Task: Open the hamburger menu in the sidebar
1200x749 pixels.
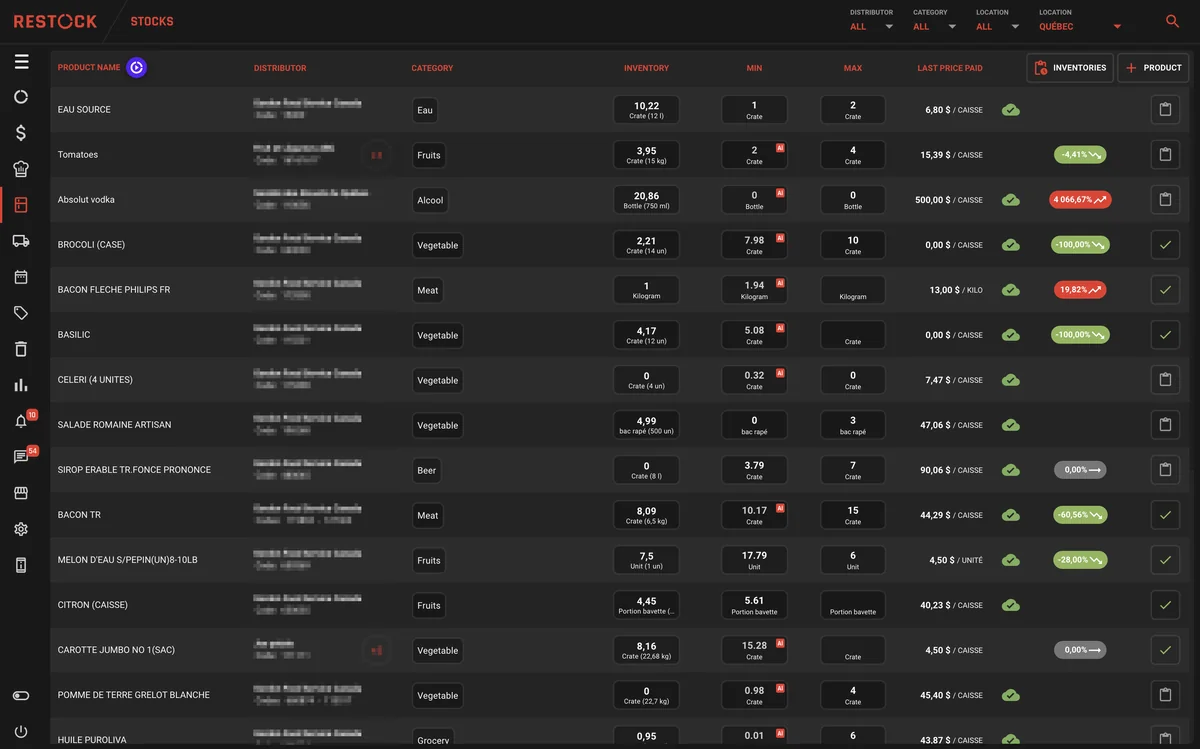Action: (21, 62)
